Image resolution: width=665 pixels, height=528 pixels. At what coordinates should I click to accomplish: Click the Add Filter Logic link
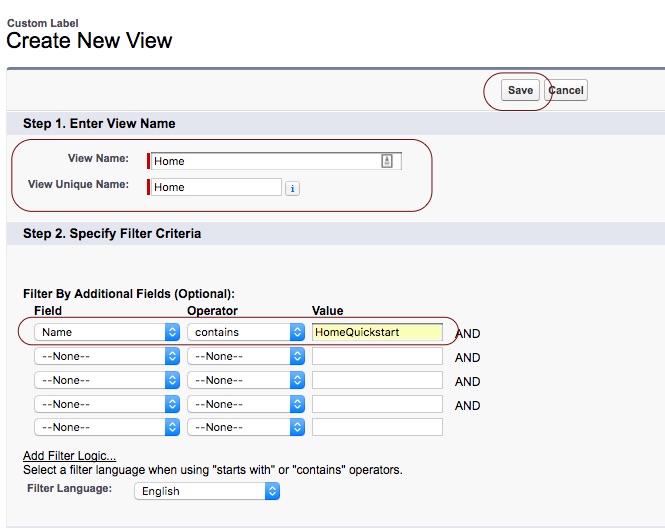point(69,455)
